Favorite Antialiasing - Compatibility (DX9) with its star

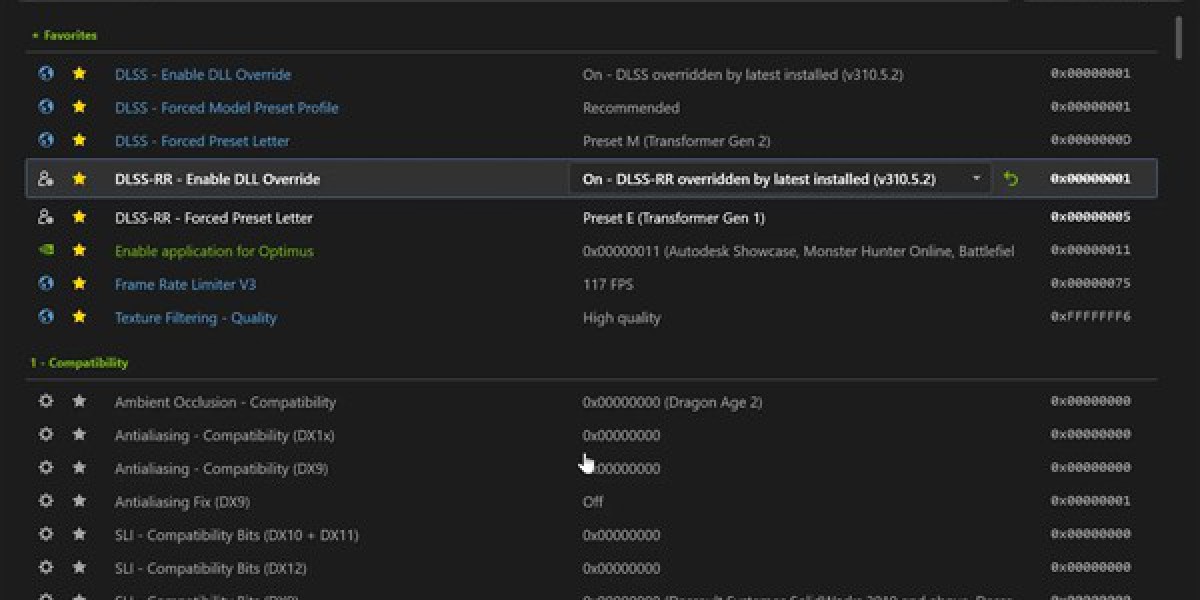click(x=79, y=468)
